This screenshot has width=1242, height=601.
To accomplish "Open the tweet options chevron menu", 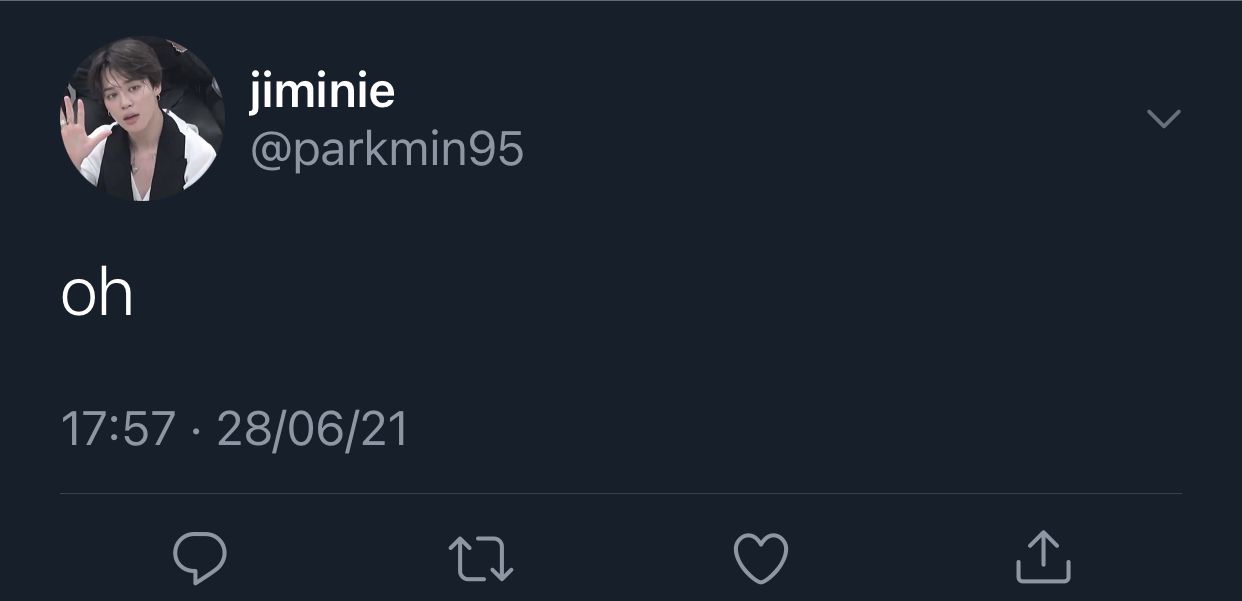I will coord(1163,119).
